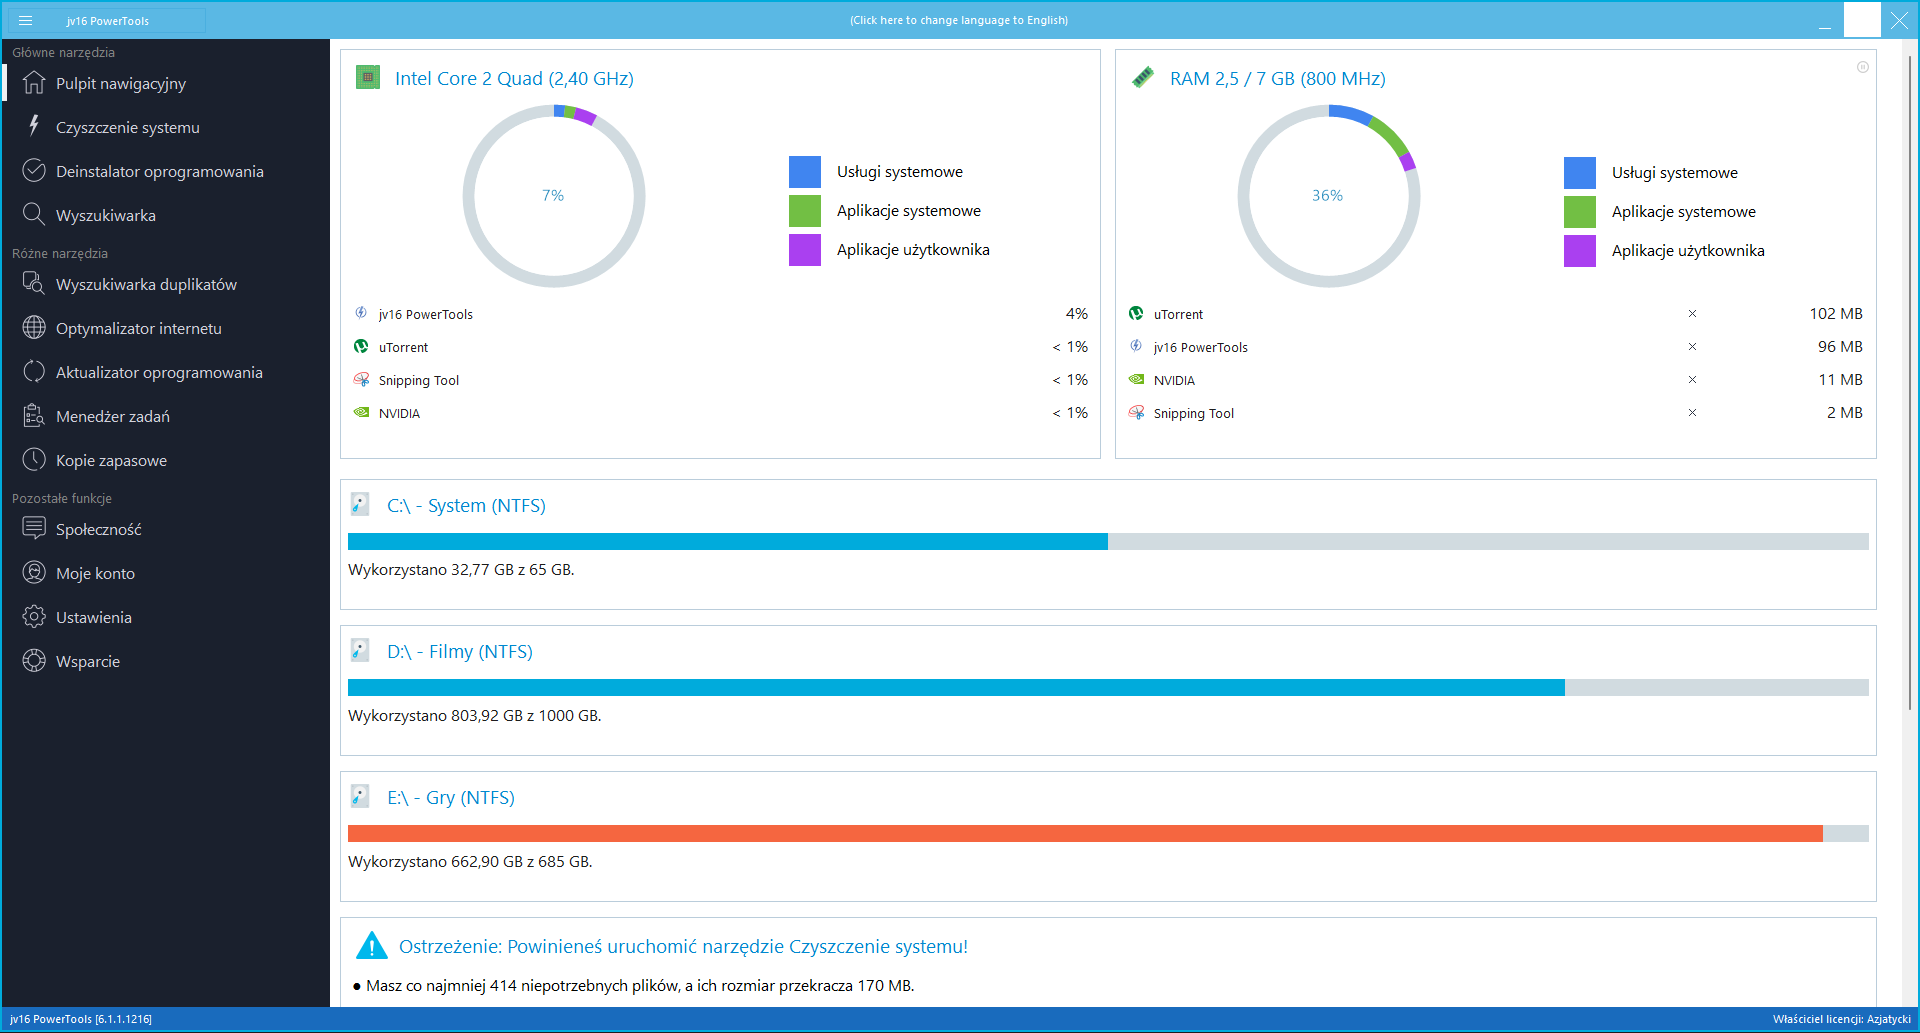Click CPU green Aplikacje systemowe swatch
The height and width of the screenshot is (1033, 1920).
coord(805,211)
